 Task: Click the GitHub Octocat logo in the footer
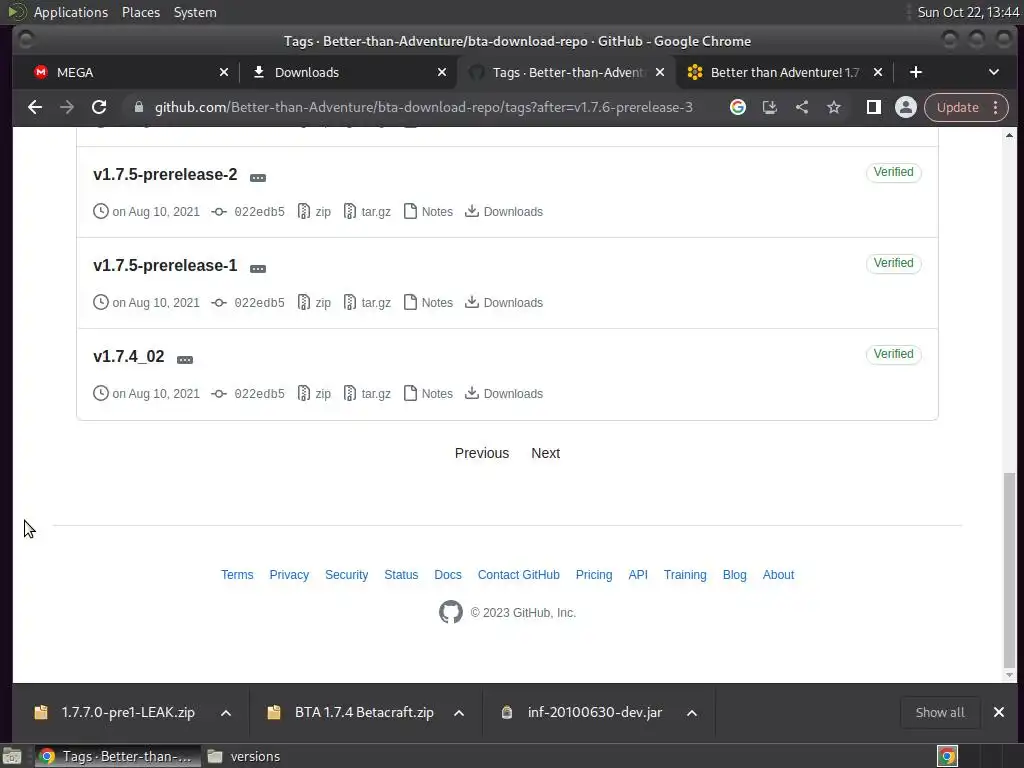(x=451, y=612)
